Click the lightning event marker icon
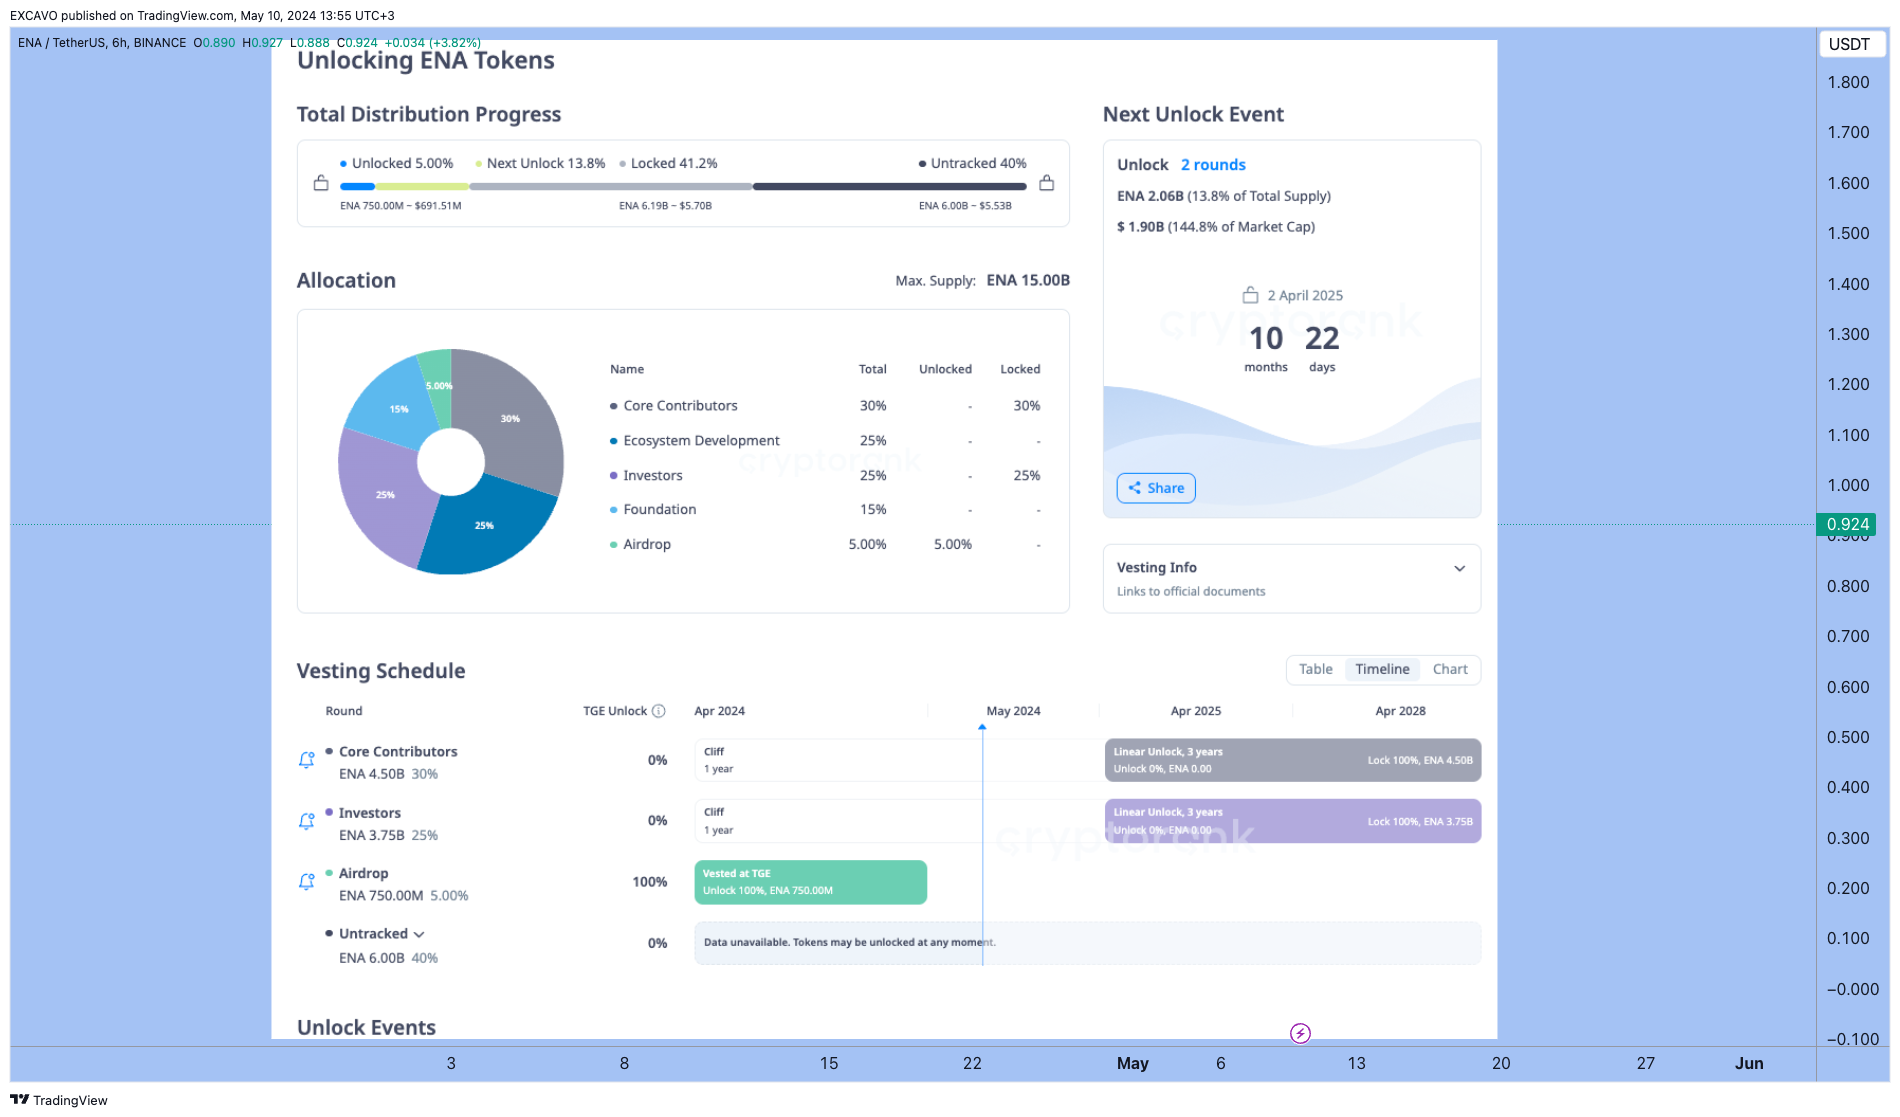This screenshot has width=1900, height=1117. 1300,1033
